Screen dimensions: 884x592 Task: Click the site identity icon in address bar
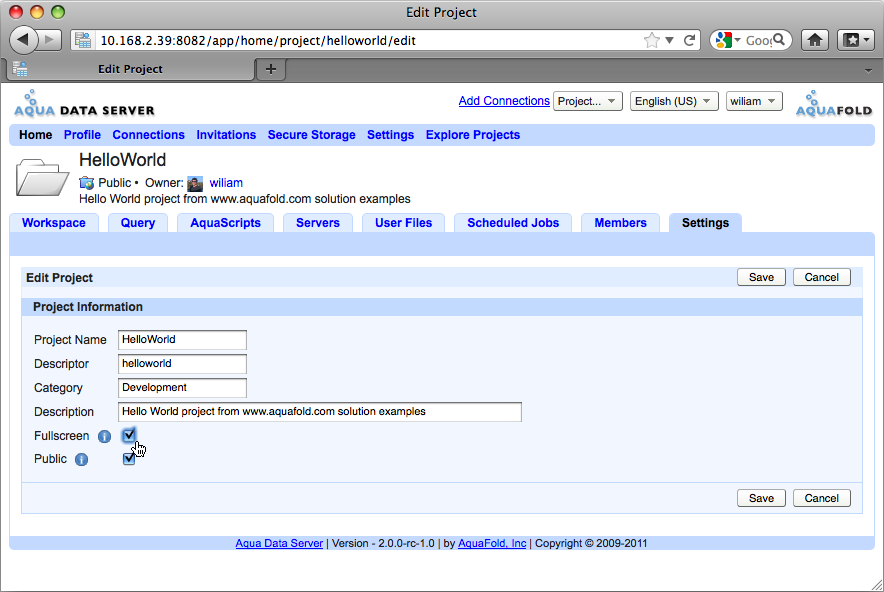pyautogui.click(x=83, y=41)
